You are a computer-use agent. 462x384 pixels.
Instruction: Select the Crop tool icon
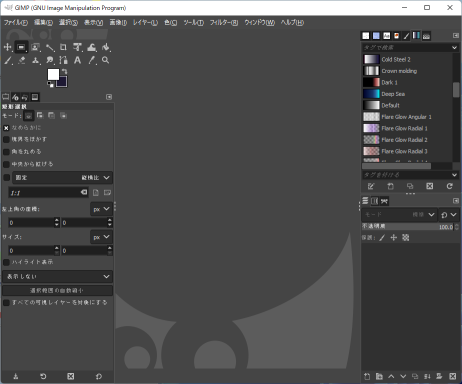pyautogui.click(x=63, y=47)
